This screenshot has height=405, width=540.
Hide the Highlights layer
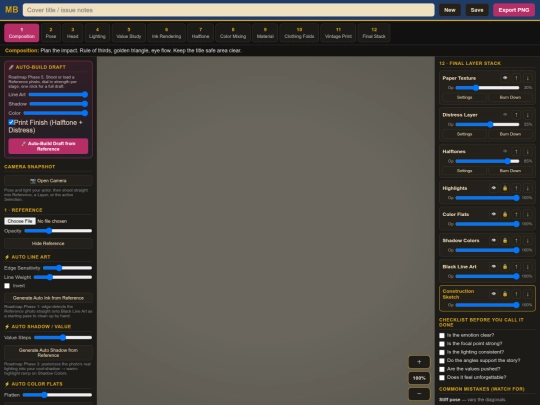click(x=494, y=188)
